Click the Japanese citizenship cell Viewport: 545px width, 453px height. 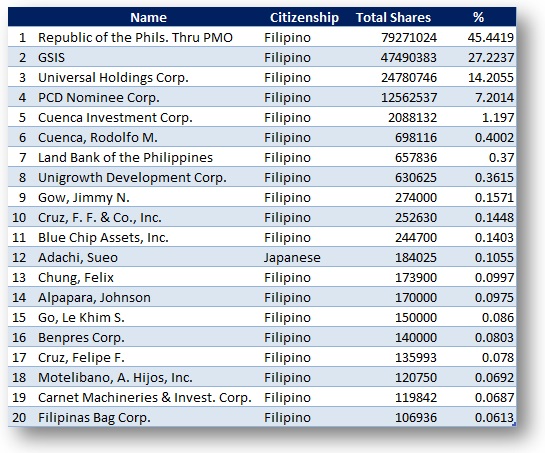[292, 258]
